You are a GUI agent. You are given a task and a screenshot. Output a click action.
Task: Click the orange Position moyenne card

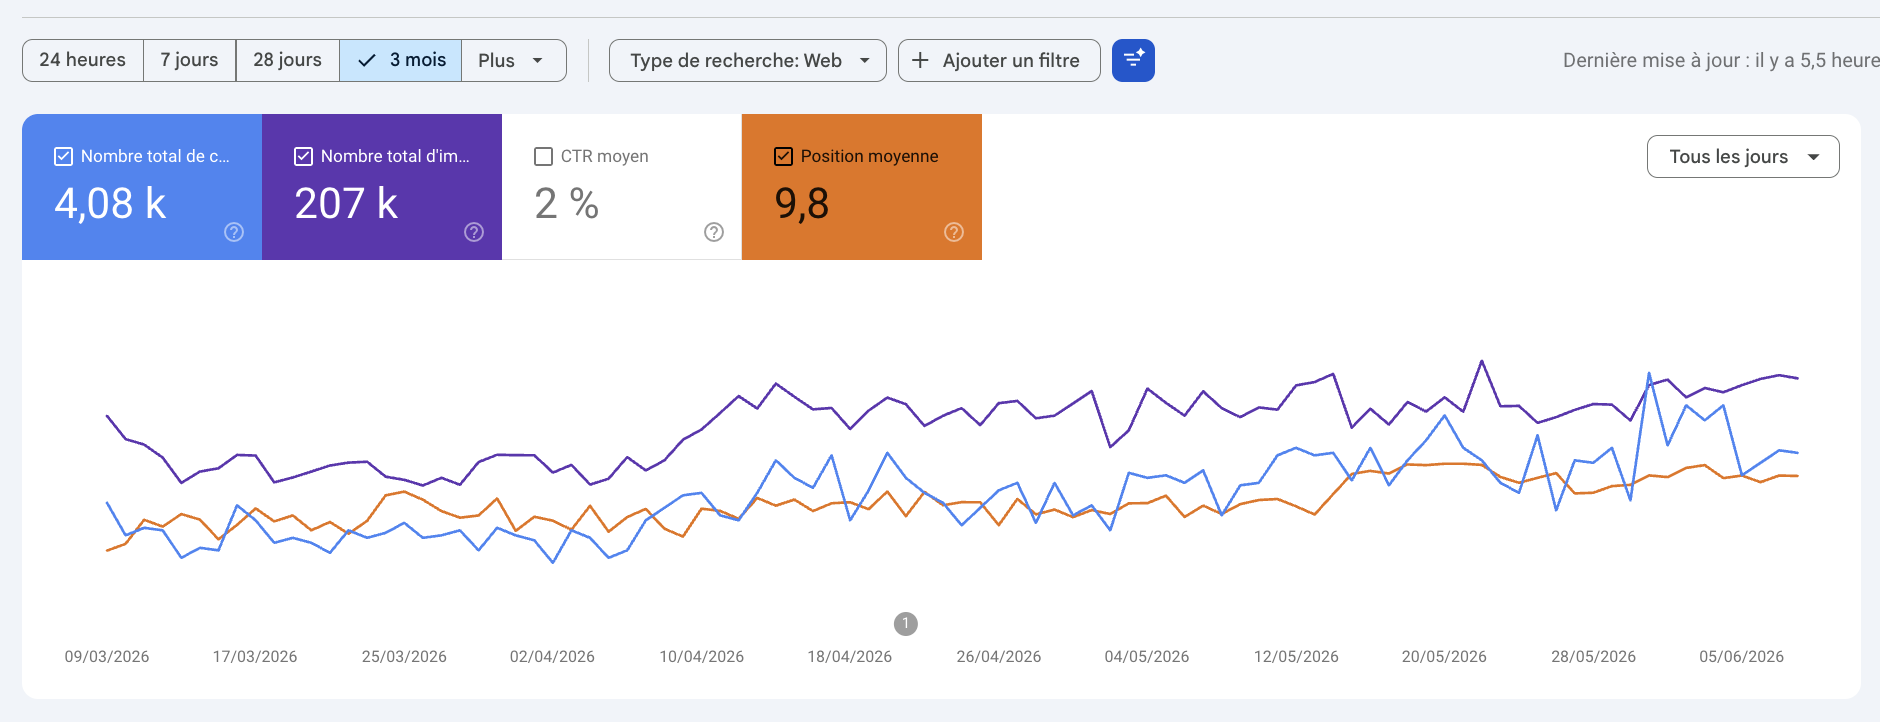[x=862, y=187]
